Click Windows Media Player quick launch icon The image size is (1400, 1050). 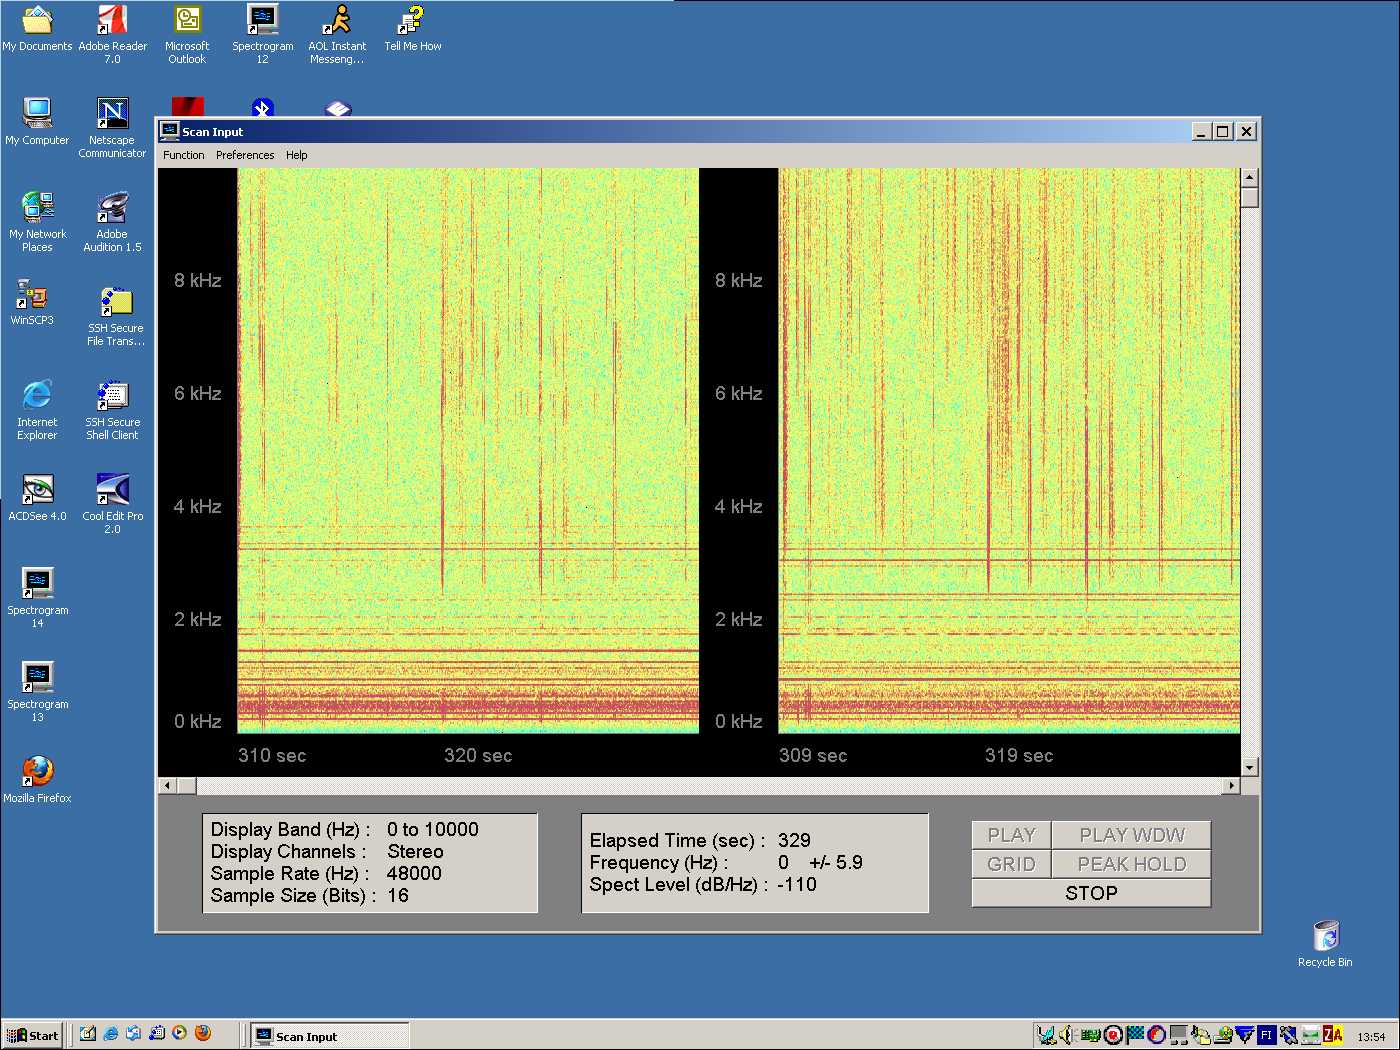(x=180, y=1034)
